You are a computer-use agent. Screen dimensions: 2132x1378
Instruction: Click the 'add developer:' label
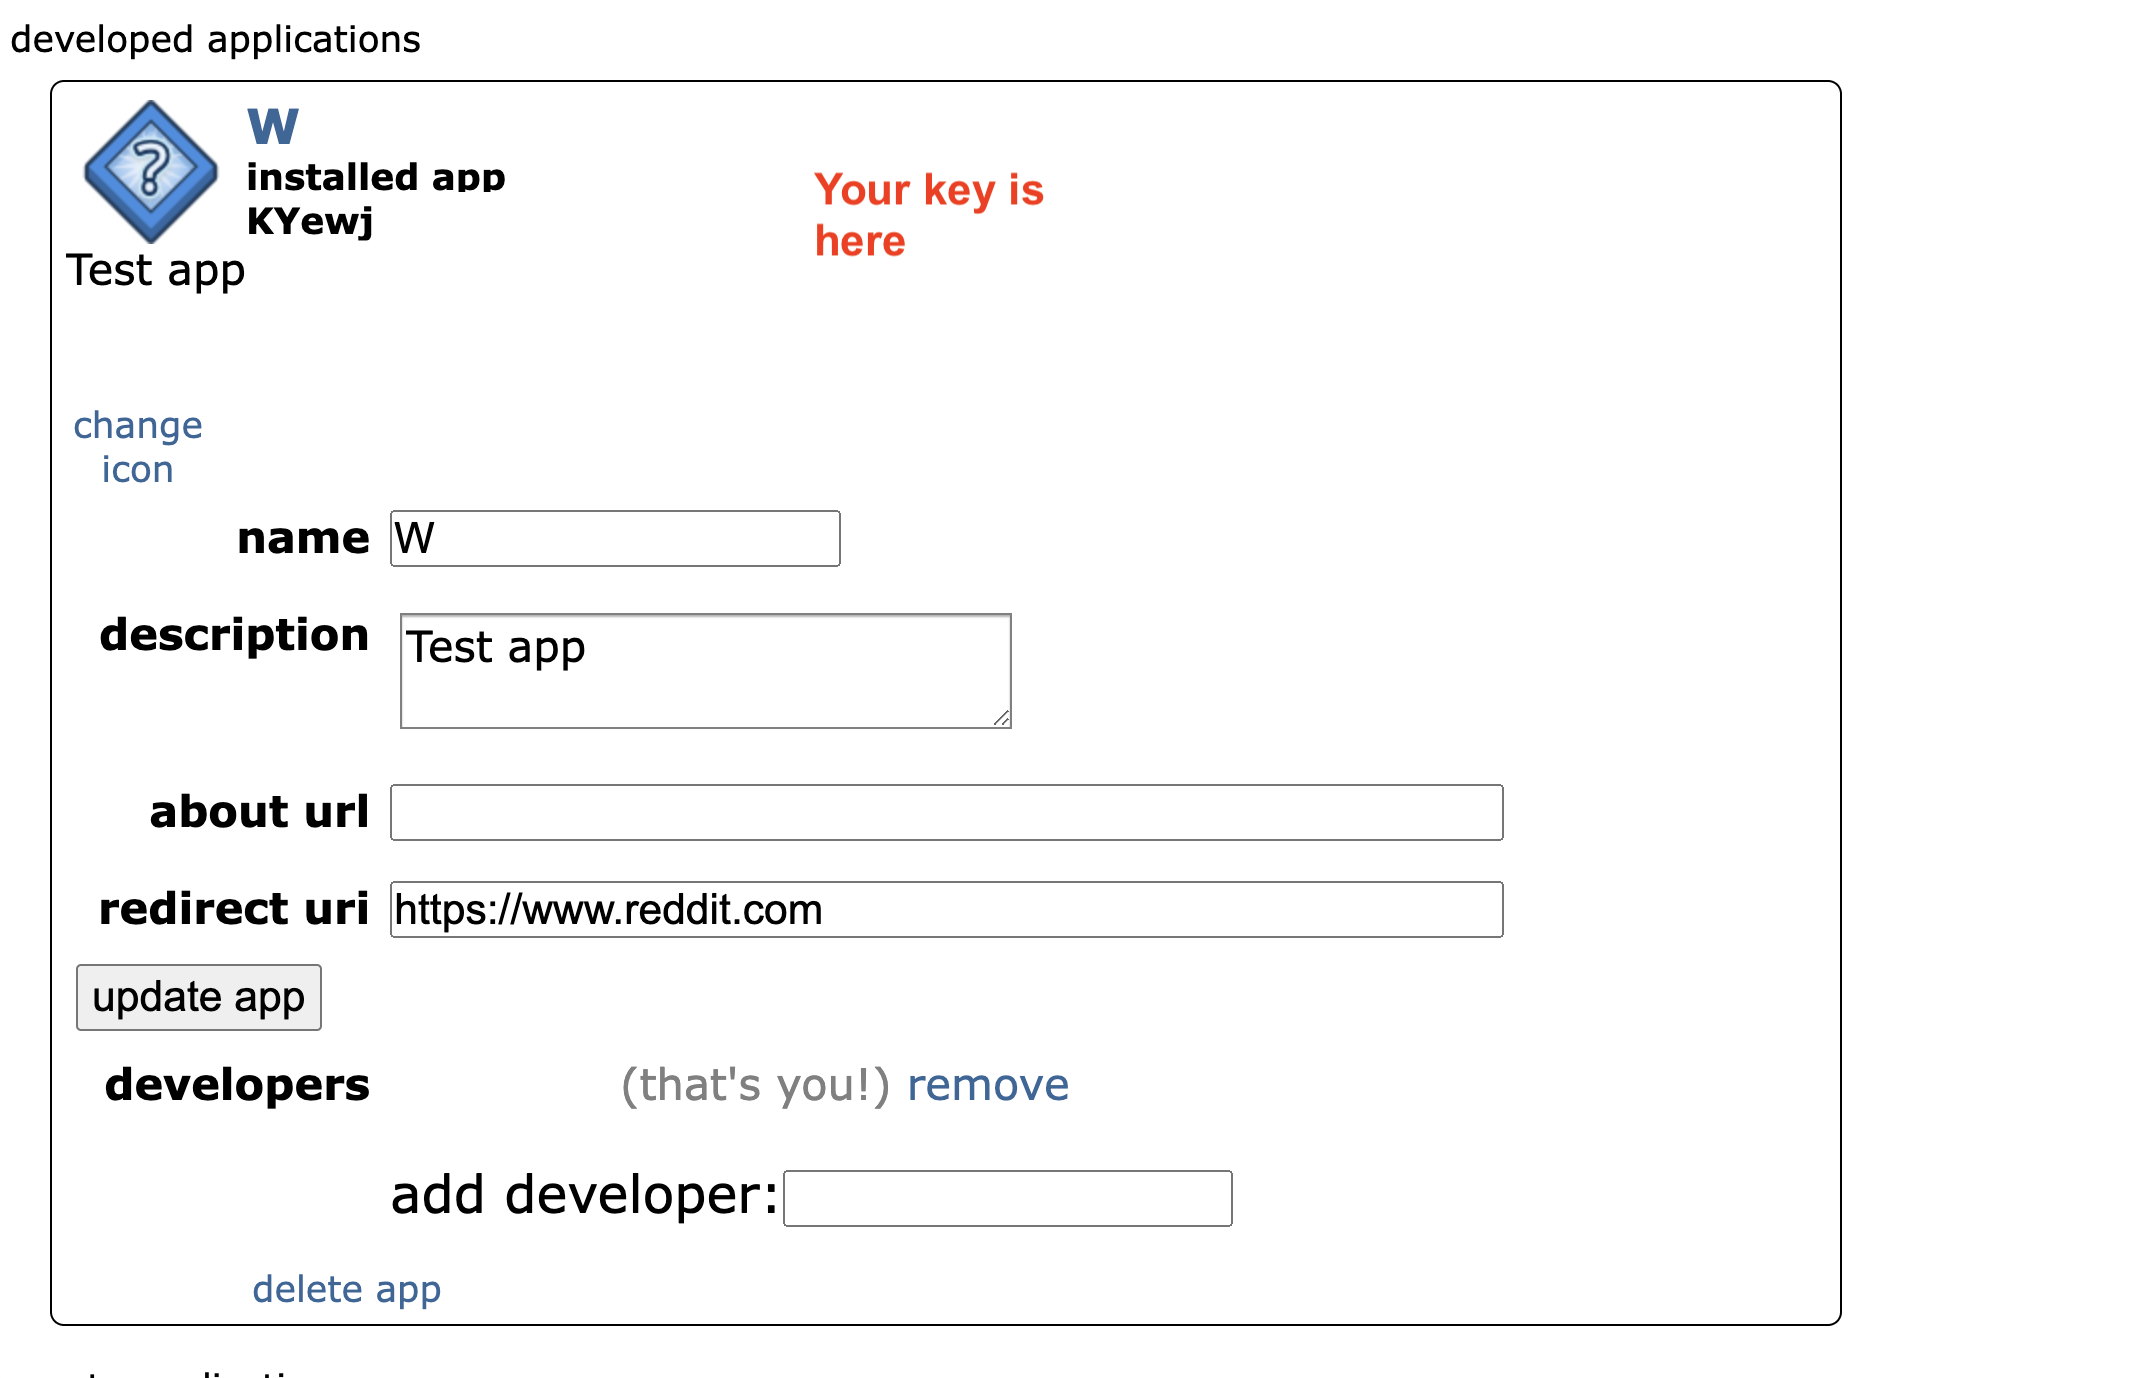584,1195
